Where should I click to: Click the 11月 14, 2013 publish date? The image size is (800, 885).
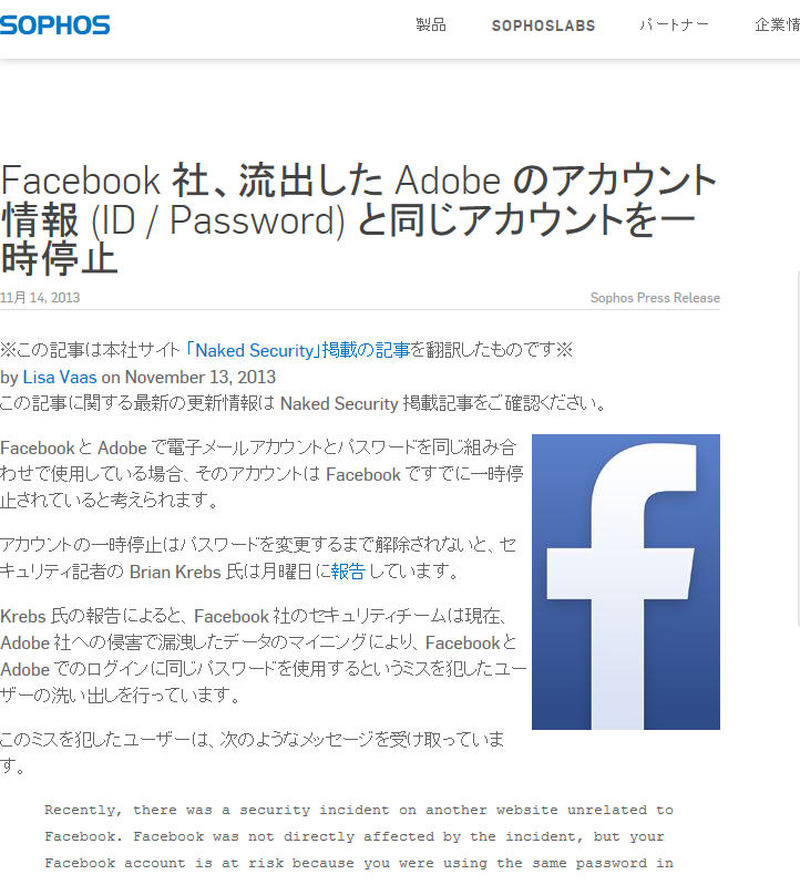pos(40,298)
